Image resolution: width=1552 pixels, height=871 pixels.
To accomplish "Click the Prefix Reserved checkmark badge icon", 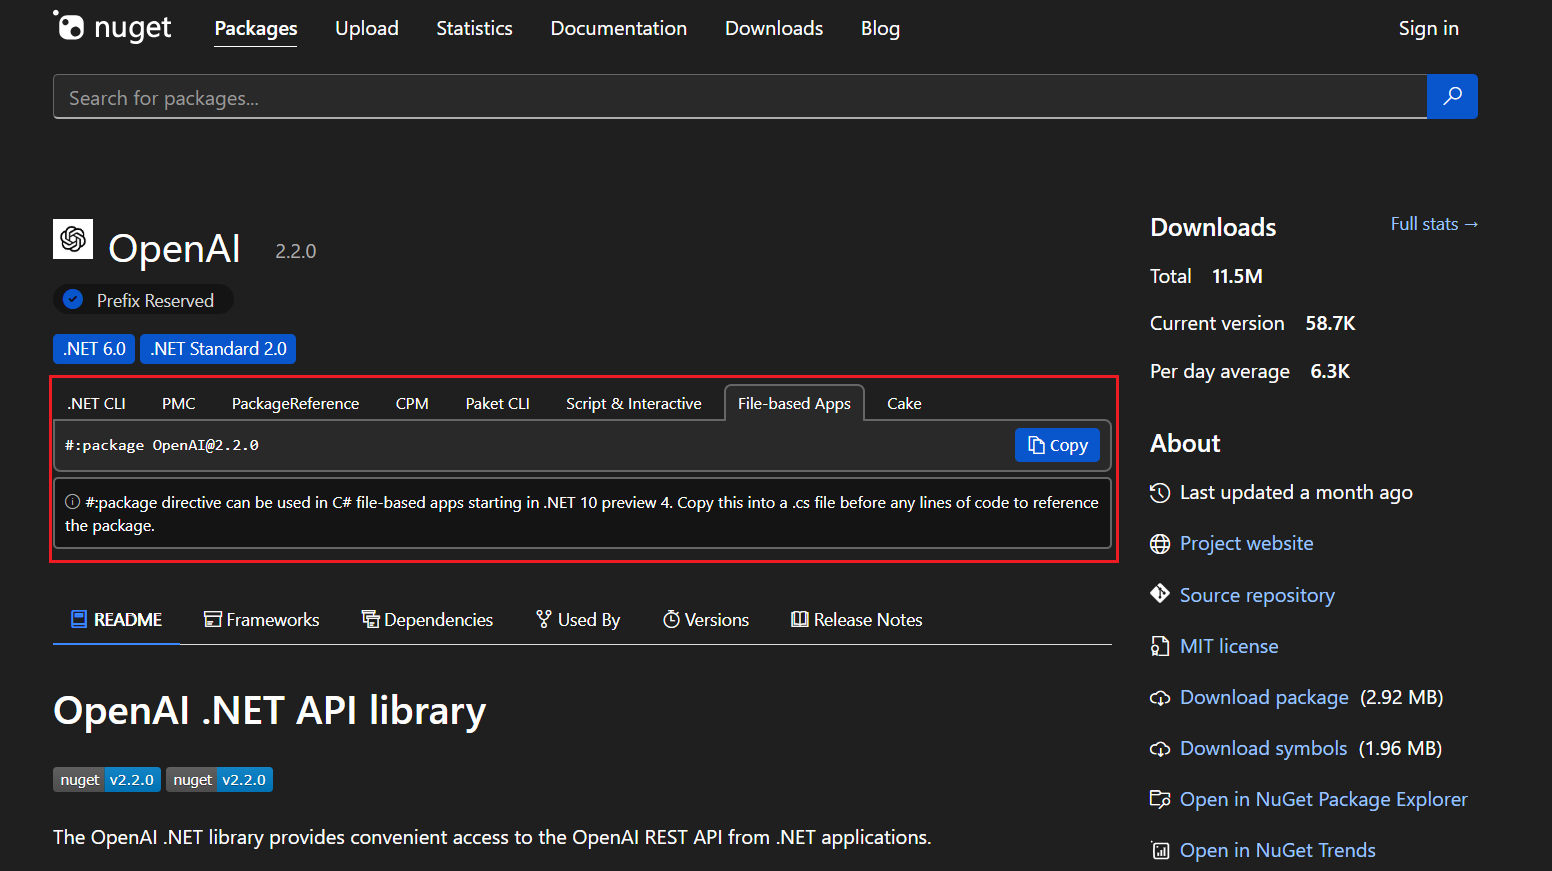I will tap(73, 299).
